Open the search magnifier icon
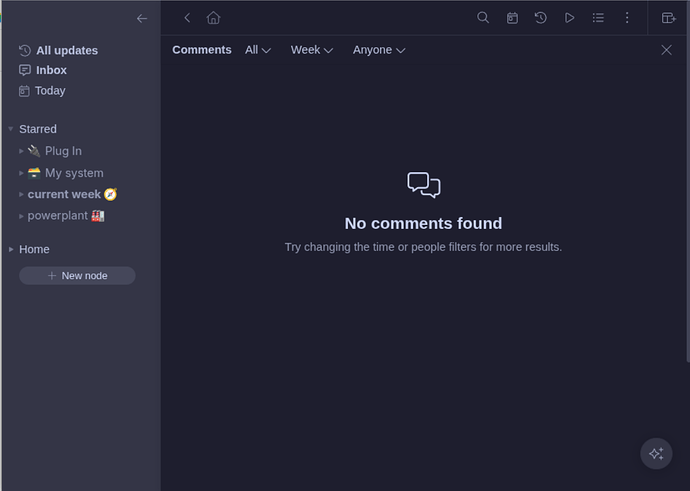The height and width of the screenshot is (491, 690). [x=483, y=18]
